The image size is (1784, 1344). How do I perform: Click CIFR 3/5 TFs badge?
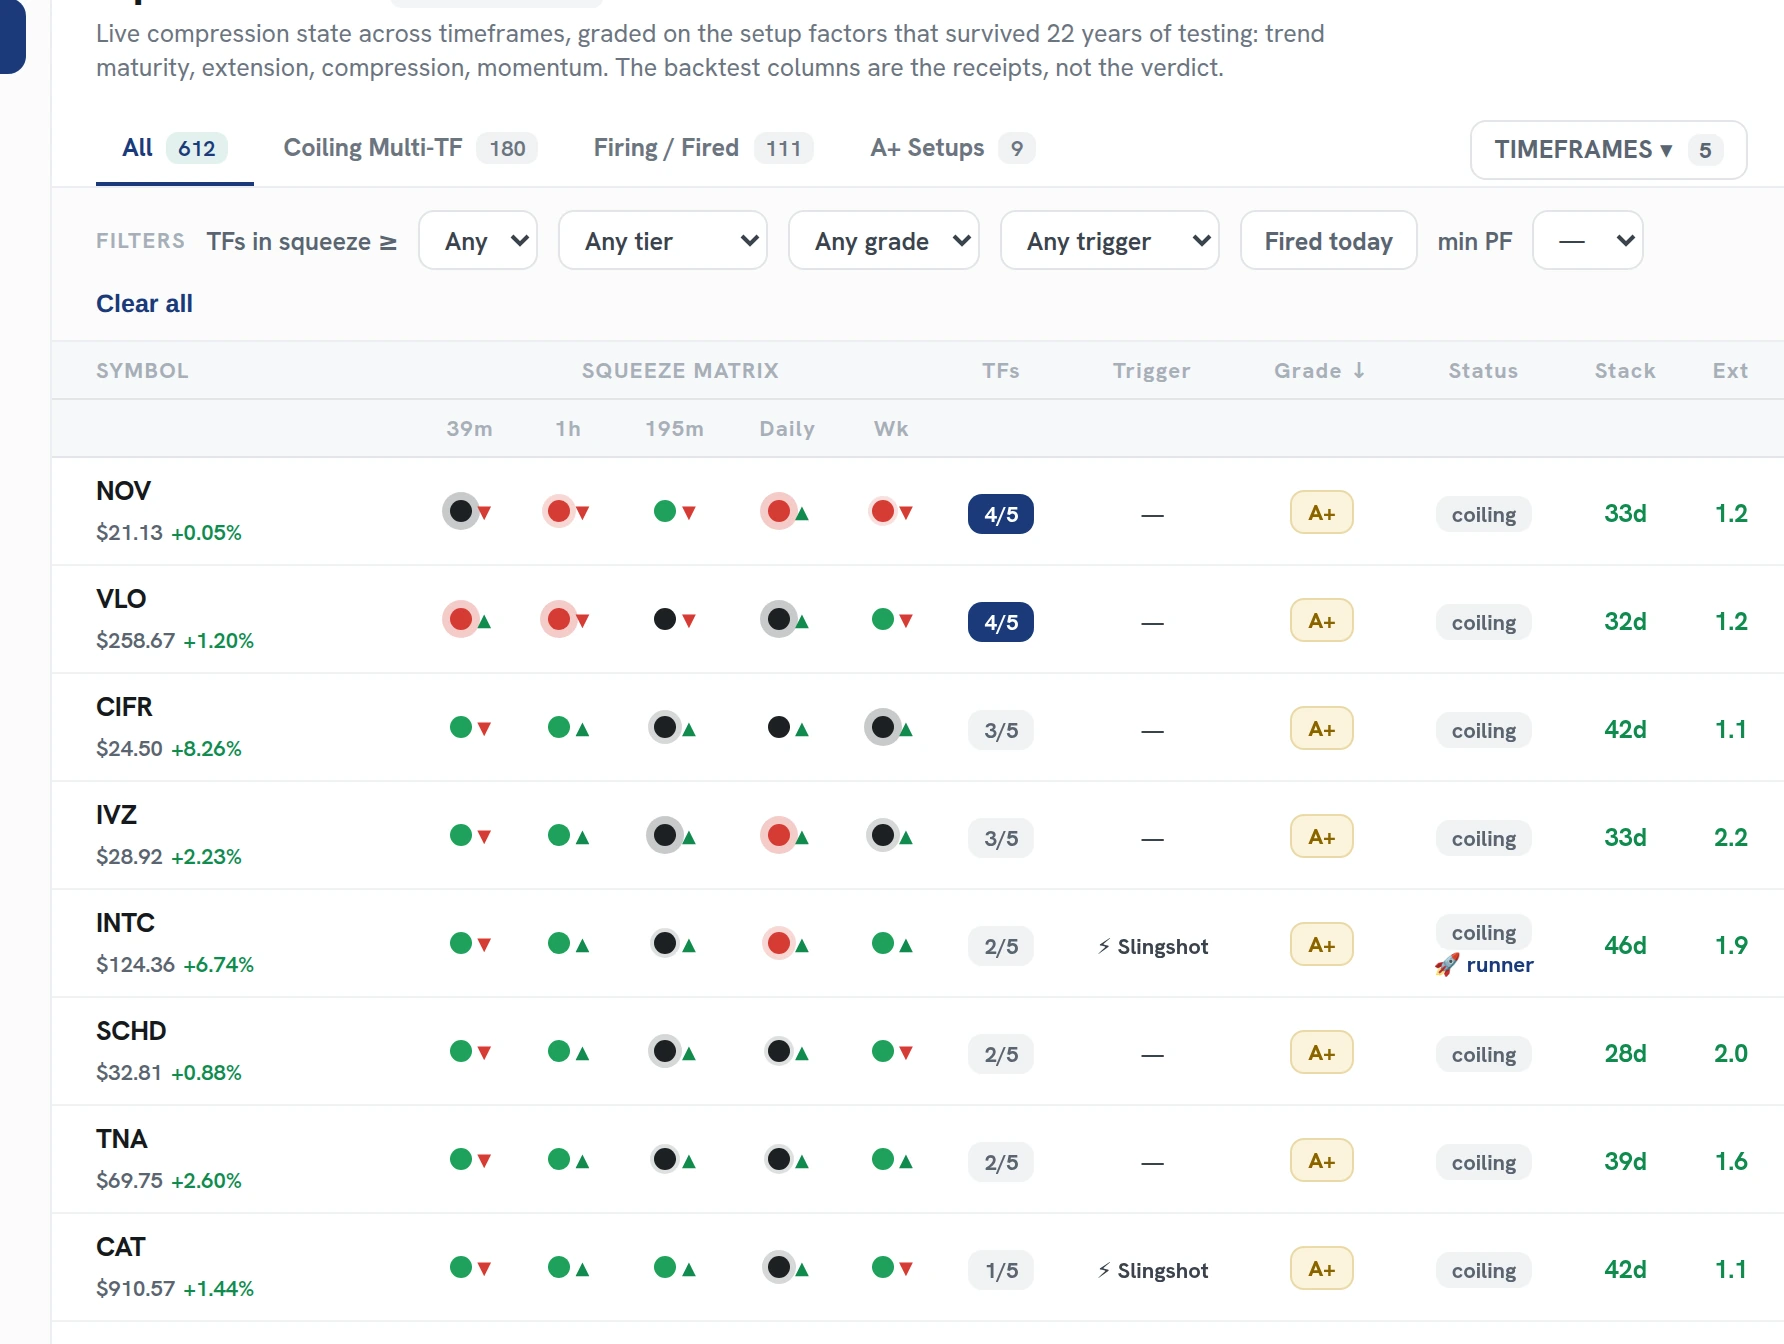point(1001,730)
